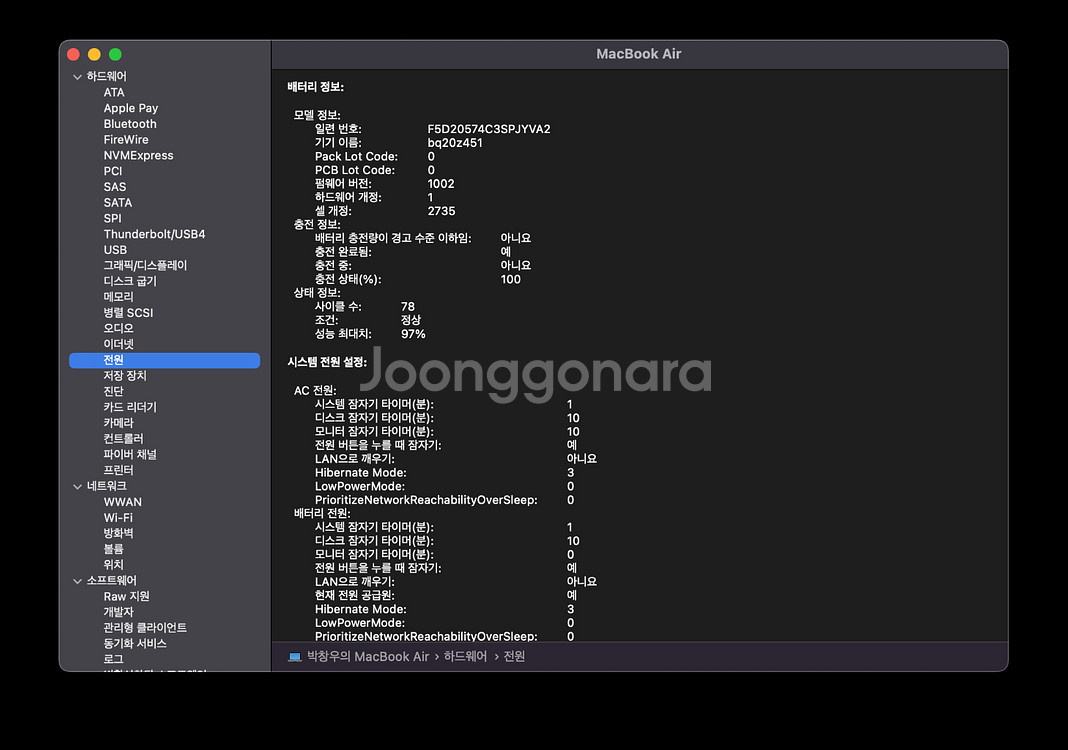Select 관리형 클라이언트 in the sidebar
1068x750 pixels.
145,628
